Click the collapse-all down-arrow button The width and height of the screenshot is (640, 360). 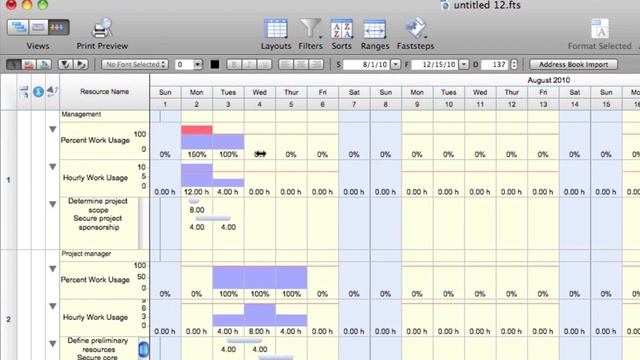[x=65, y=64]
